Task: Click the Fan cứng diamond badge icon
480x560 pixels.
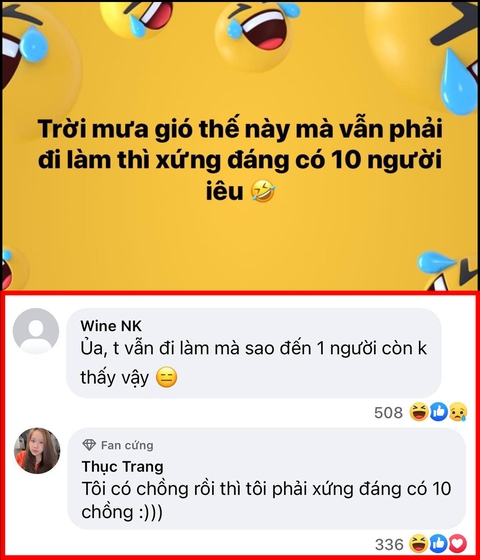Action: (89, 445)
